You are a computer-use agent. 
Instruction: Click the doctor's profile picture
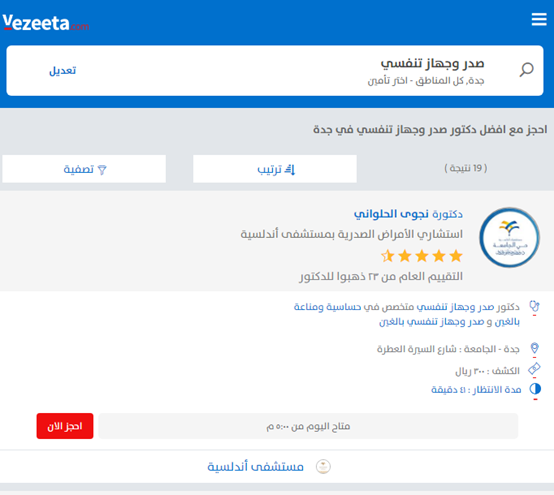point(509,237)
